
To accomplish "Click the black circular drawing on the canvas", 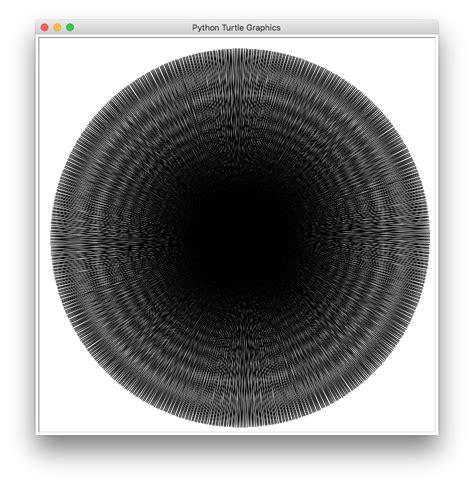I will click(240, 238).
